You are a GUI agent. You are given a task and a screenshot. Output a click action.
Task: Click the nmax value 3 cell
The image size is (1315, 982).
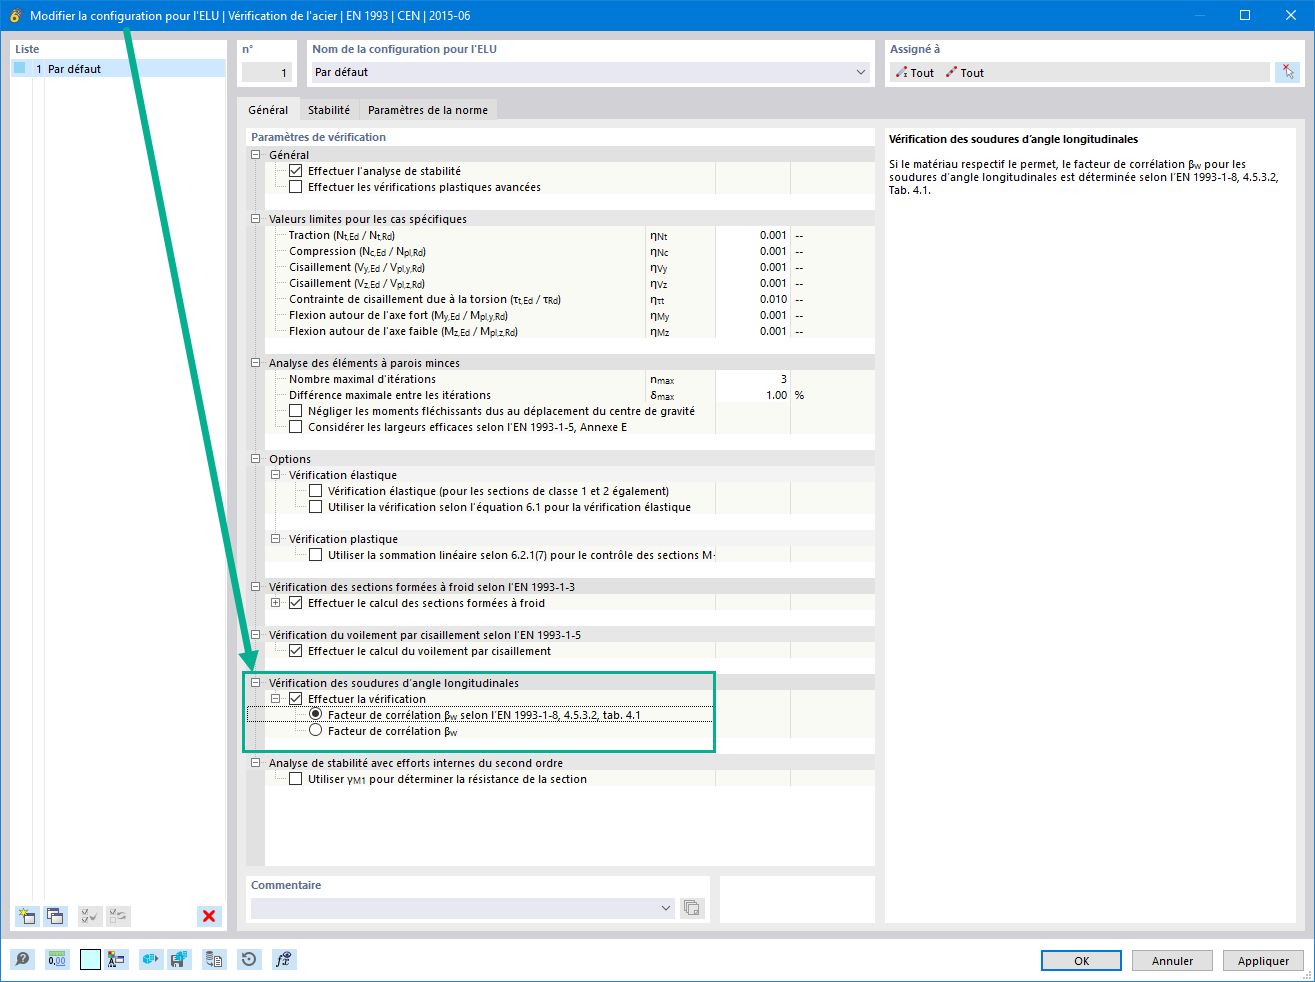(x=753, y=380)
